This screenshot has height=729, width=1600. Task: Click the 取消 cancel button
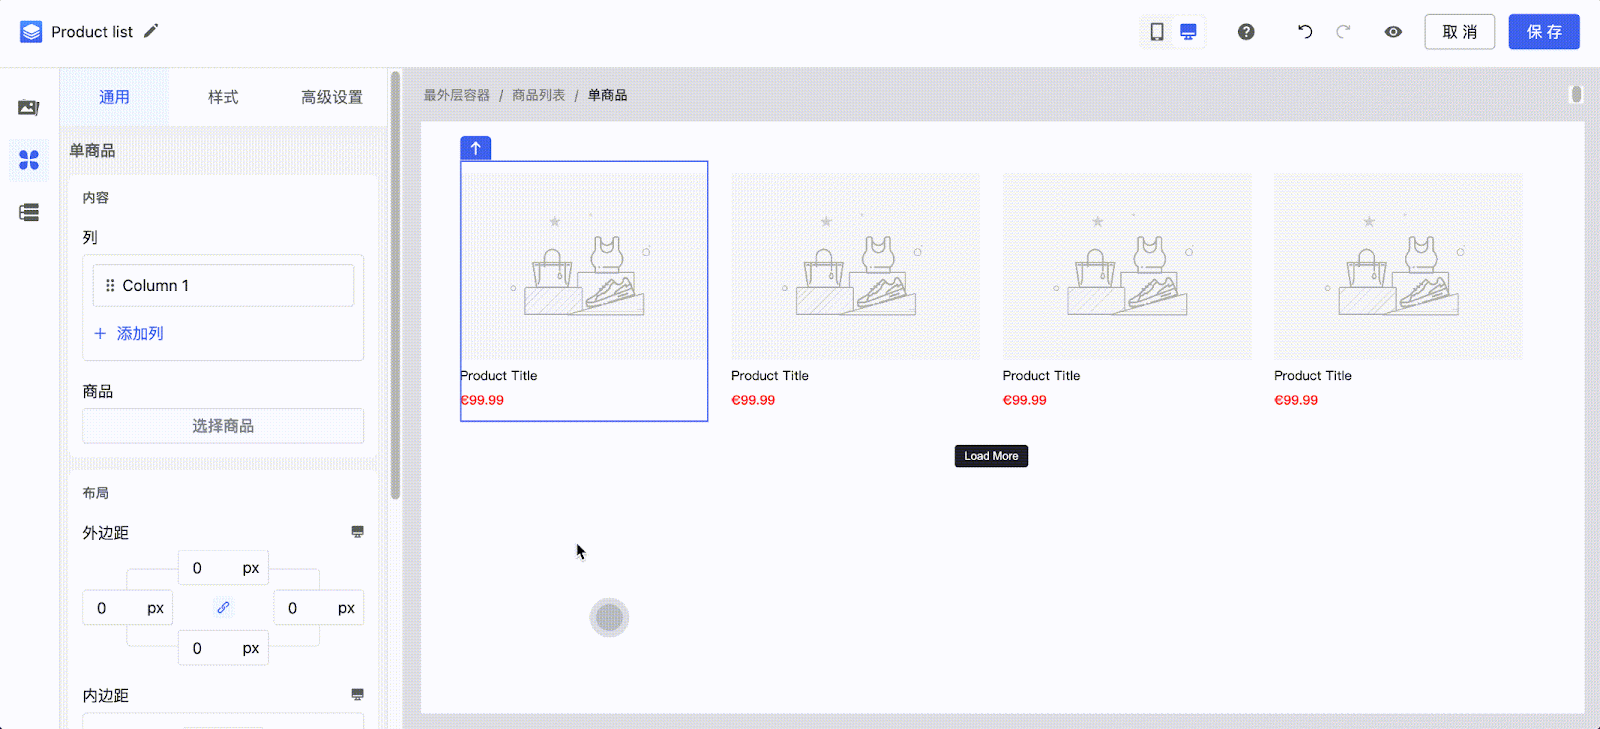tap(1459, 32)
